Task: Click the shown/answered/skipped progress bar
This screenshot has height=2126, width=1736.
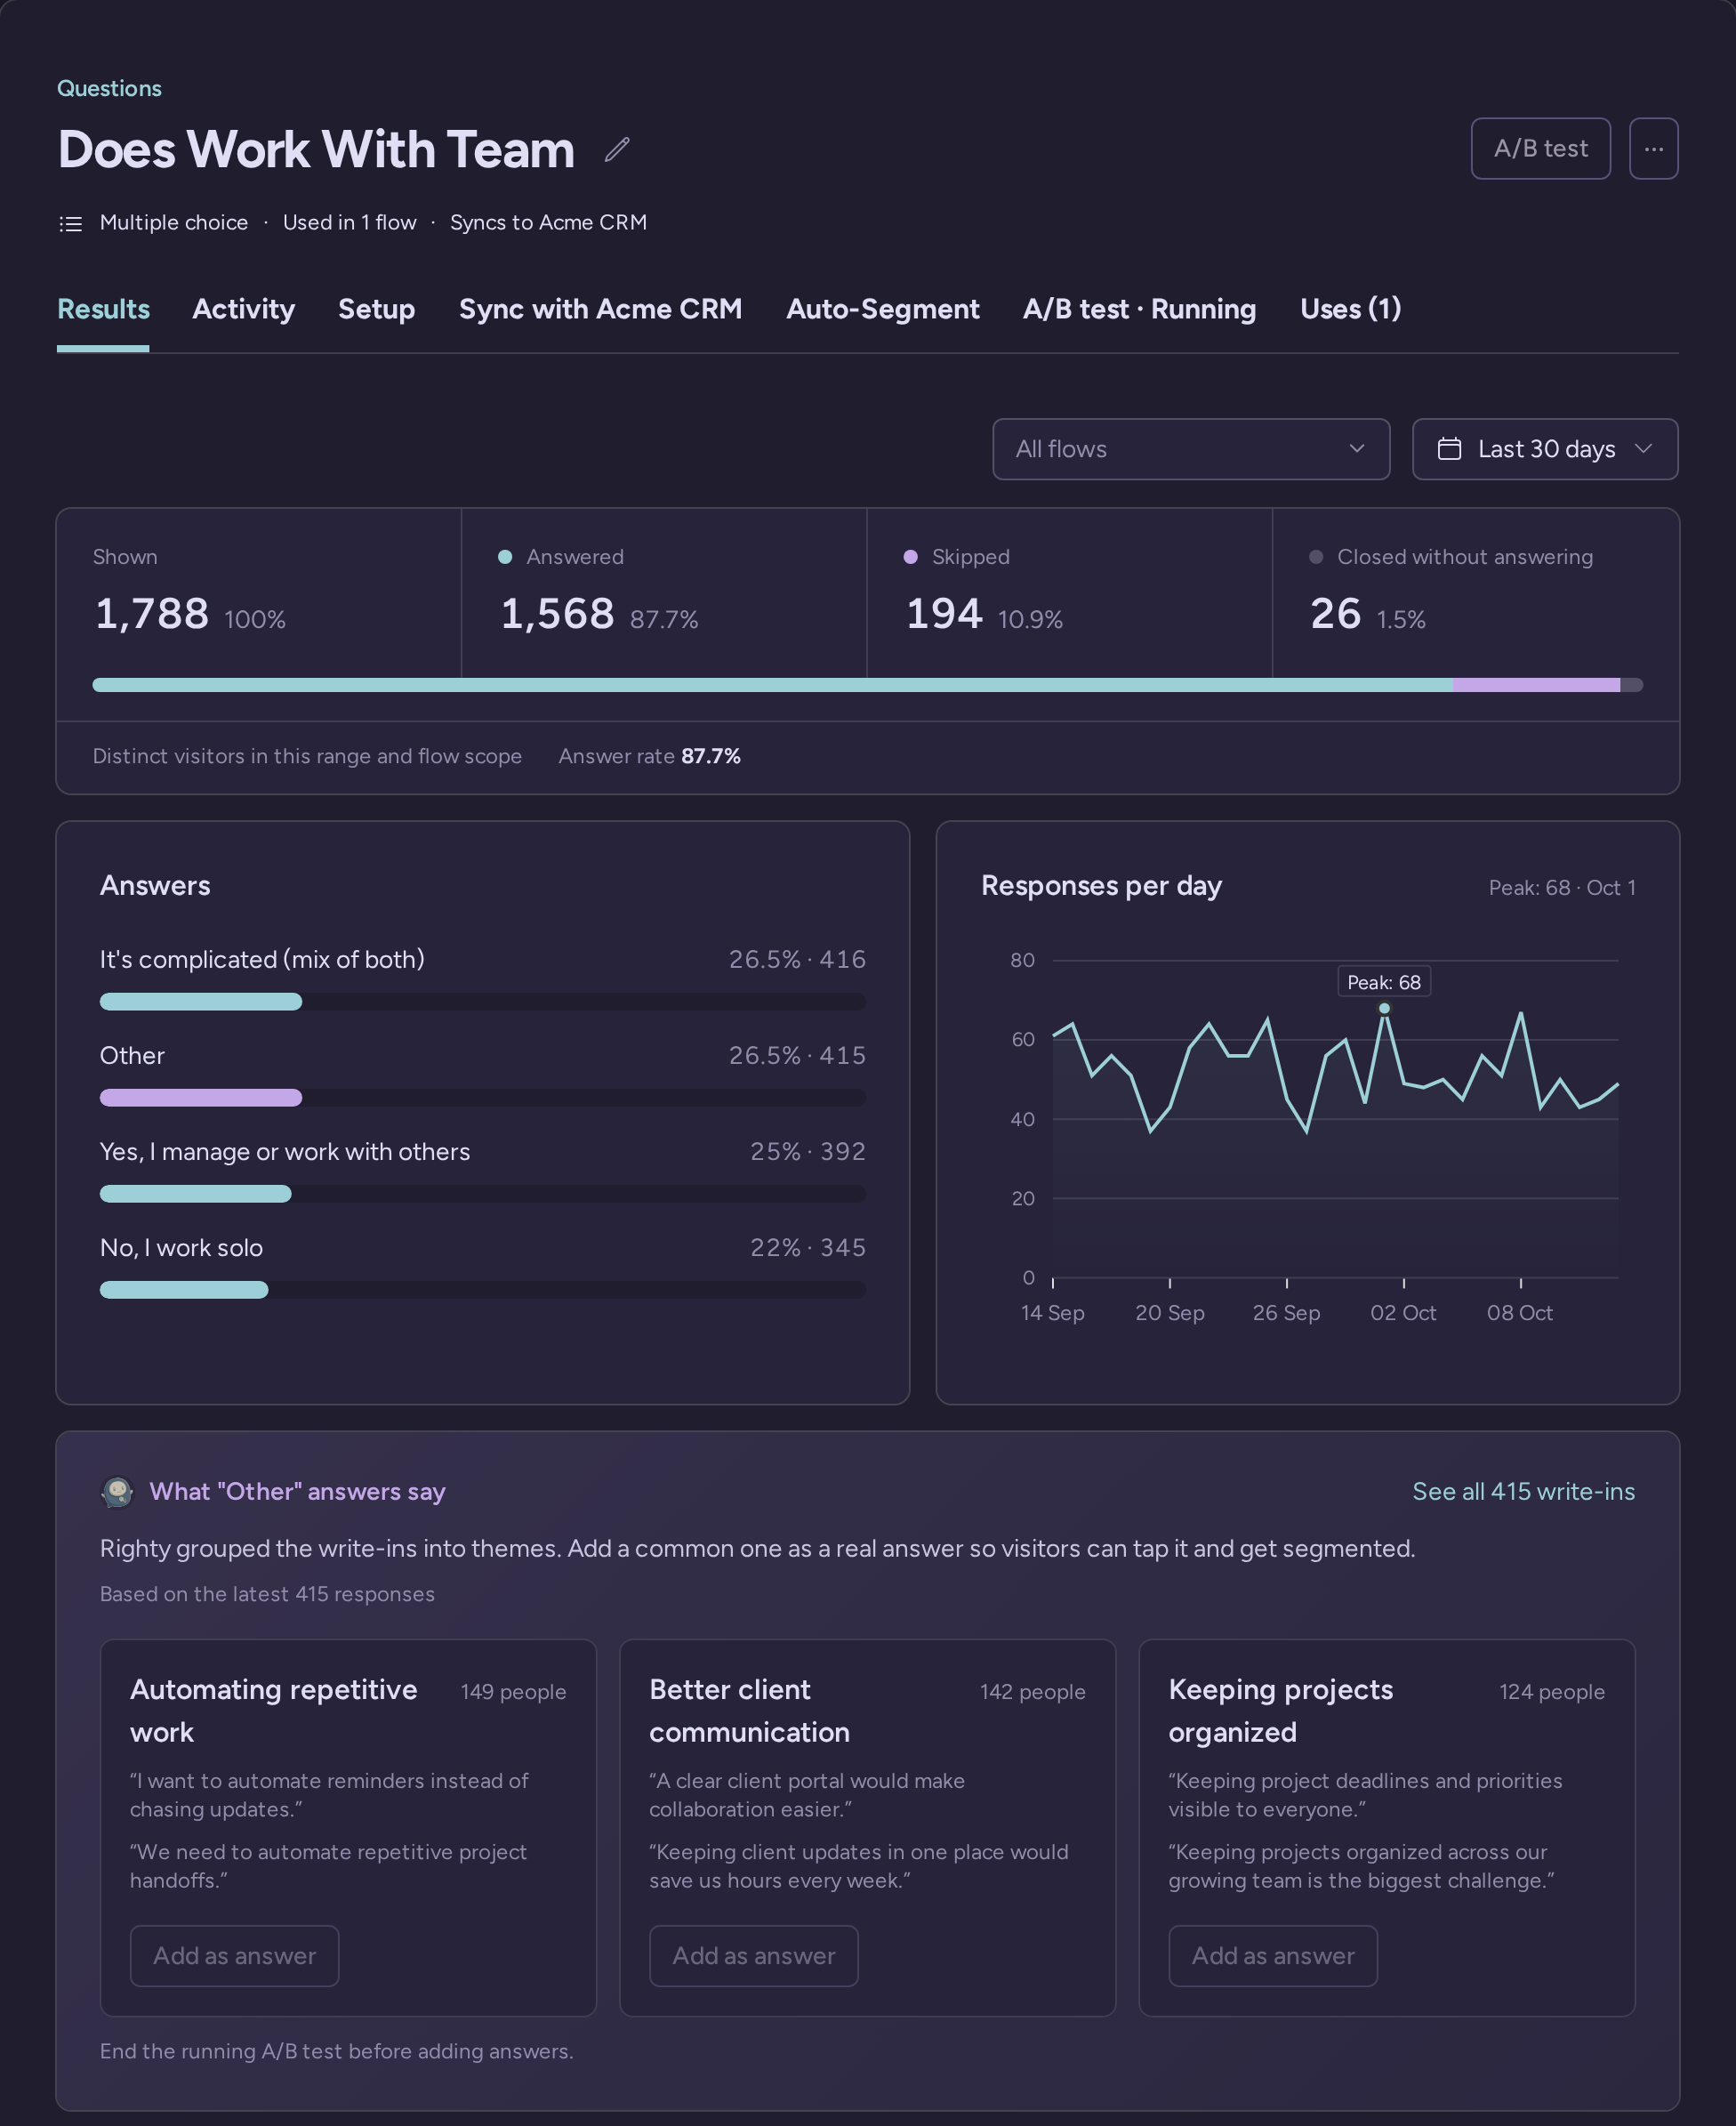Action: point(867,685)
